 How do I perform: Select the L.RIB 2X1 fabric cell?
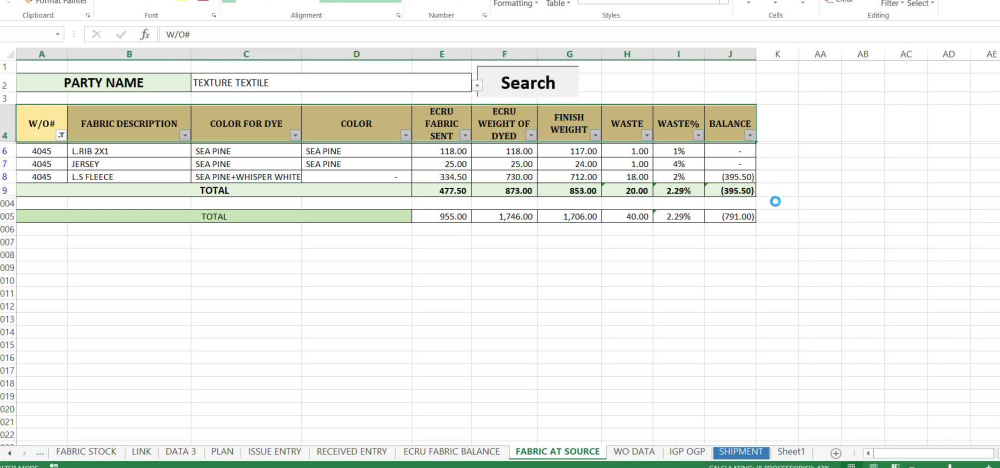point(129,151)
